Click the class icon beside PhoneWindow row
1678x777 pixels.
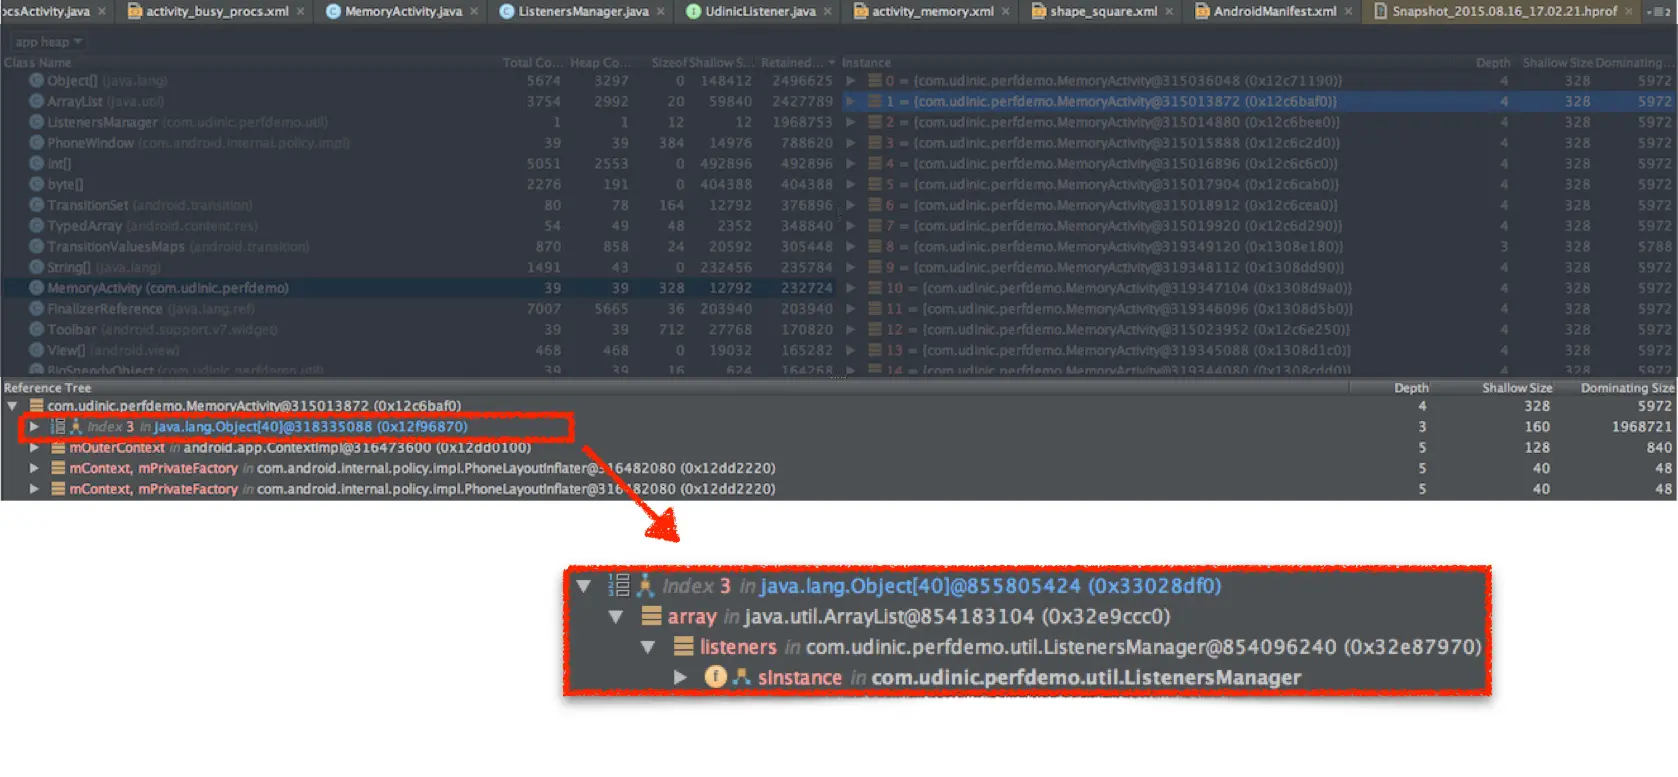[x=36, y=143]
